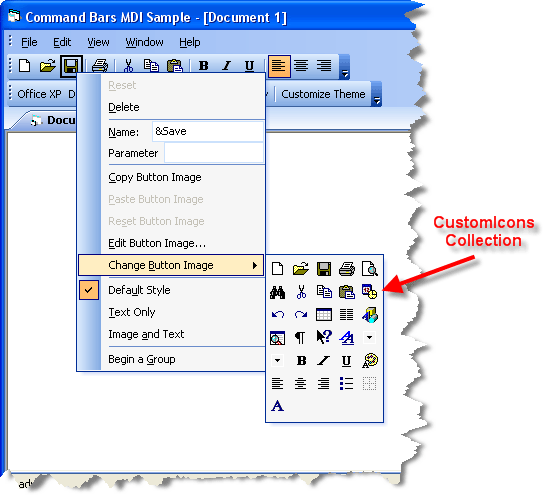Click the Paste clipboard icon in the toolbar
This screenshot has width=543, height=495.
point(175,65)
